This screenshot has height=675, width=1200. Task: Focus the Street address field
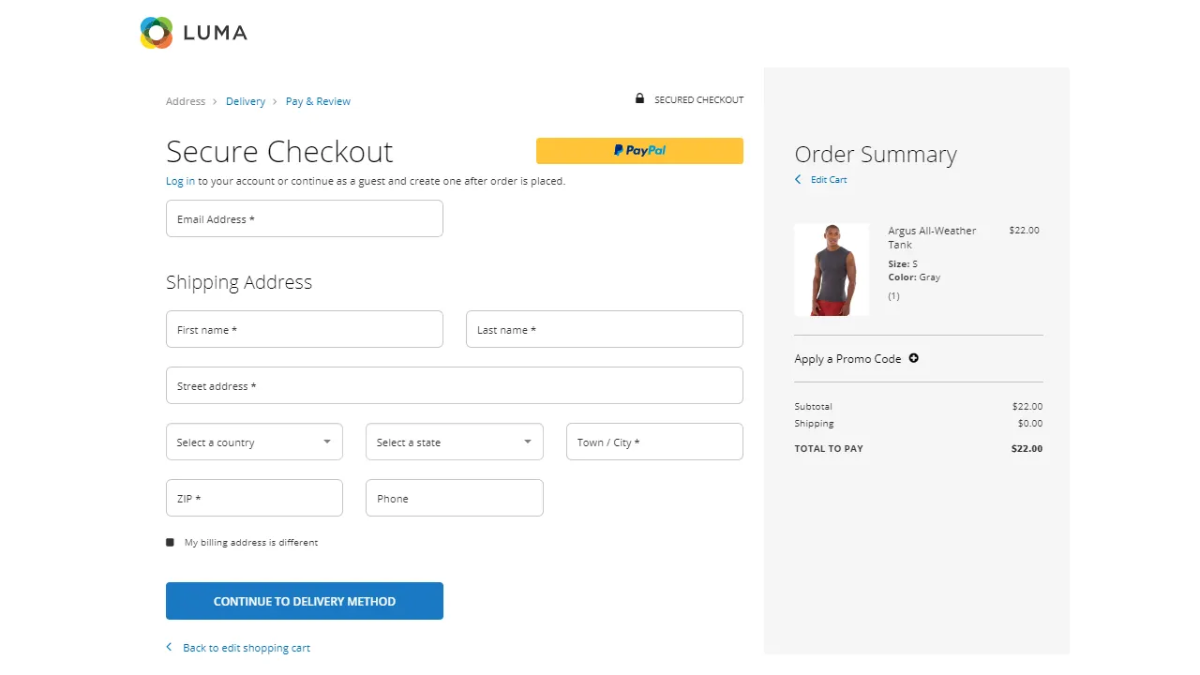point(454,385)
